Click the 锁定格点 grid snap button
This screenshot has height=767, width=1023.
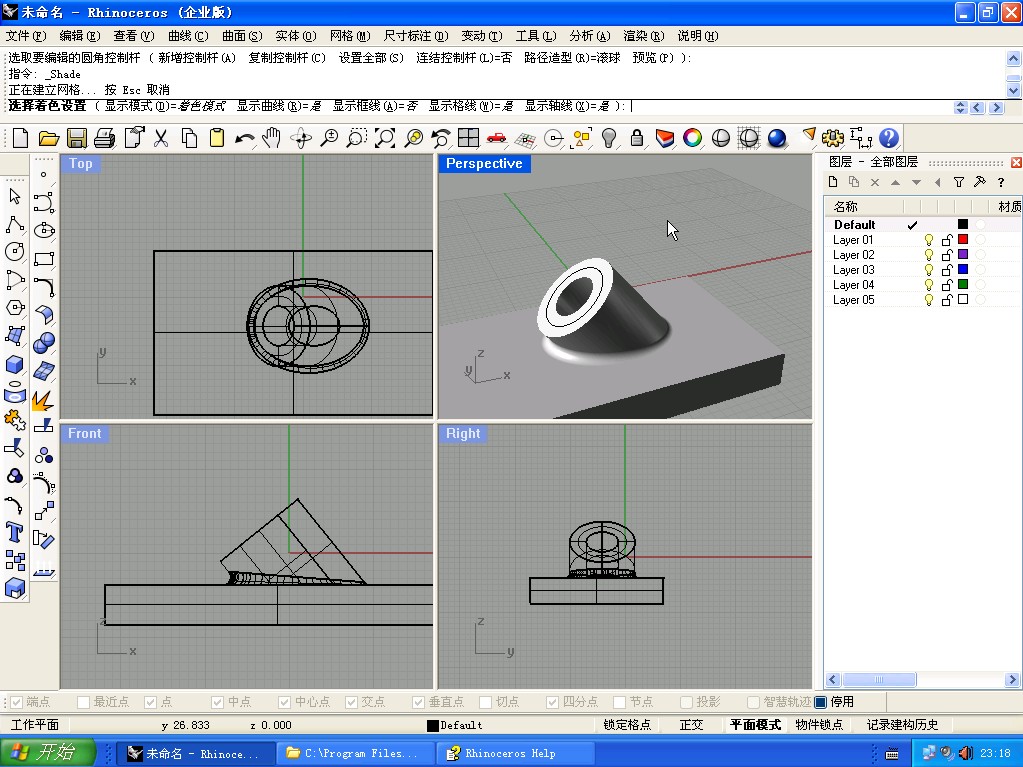(x=627, y=725)
